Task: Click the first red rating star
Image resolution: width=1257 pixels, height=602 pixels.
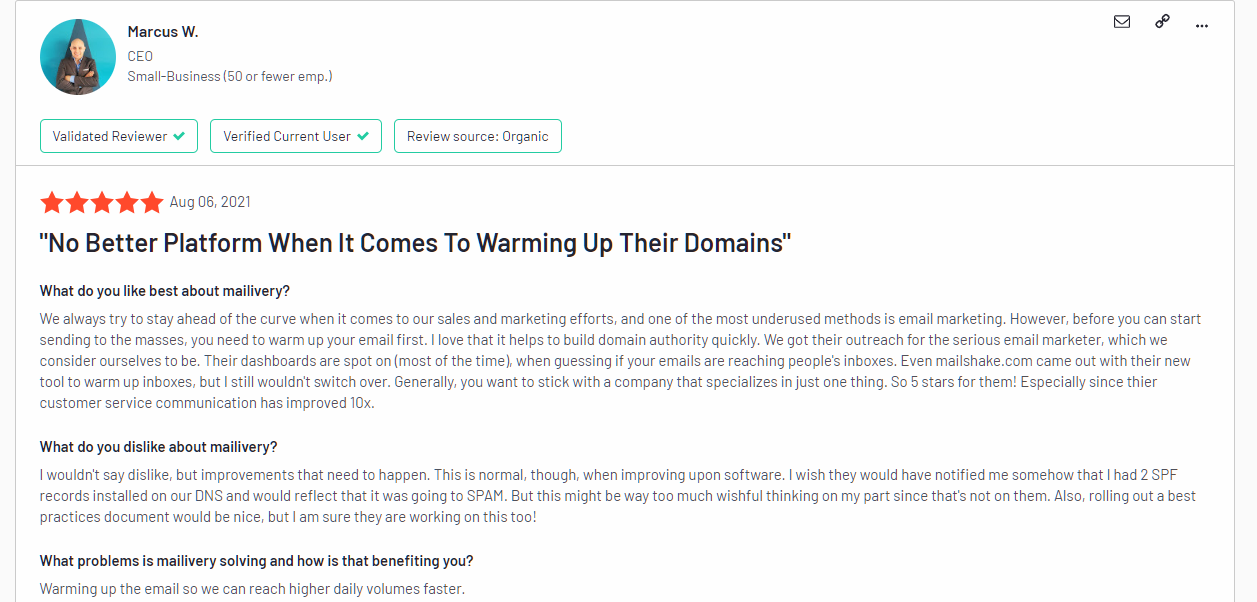Action: [52, 203]
